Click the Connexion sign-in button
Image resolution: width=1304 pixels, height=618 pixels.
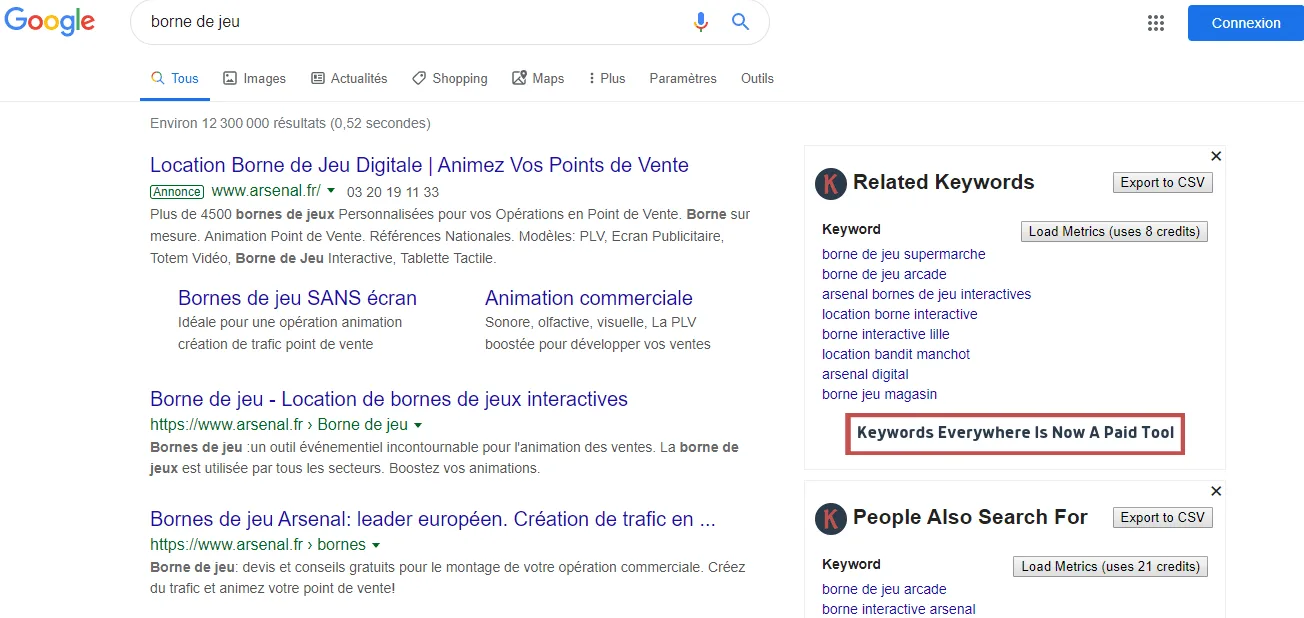click(1245, 23)
